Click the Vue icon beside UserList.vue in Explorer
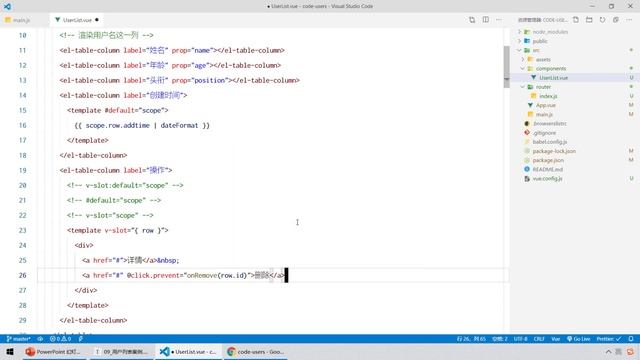Image resolution: width=640 pixels, height=360 pixels. (533, 78)
